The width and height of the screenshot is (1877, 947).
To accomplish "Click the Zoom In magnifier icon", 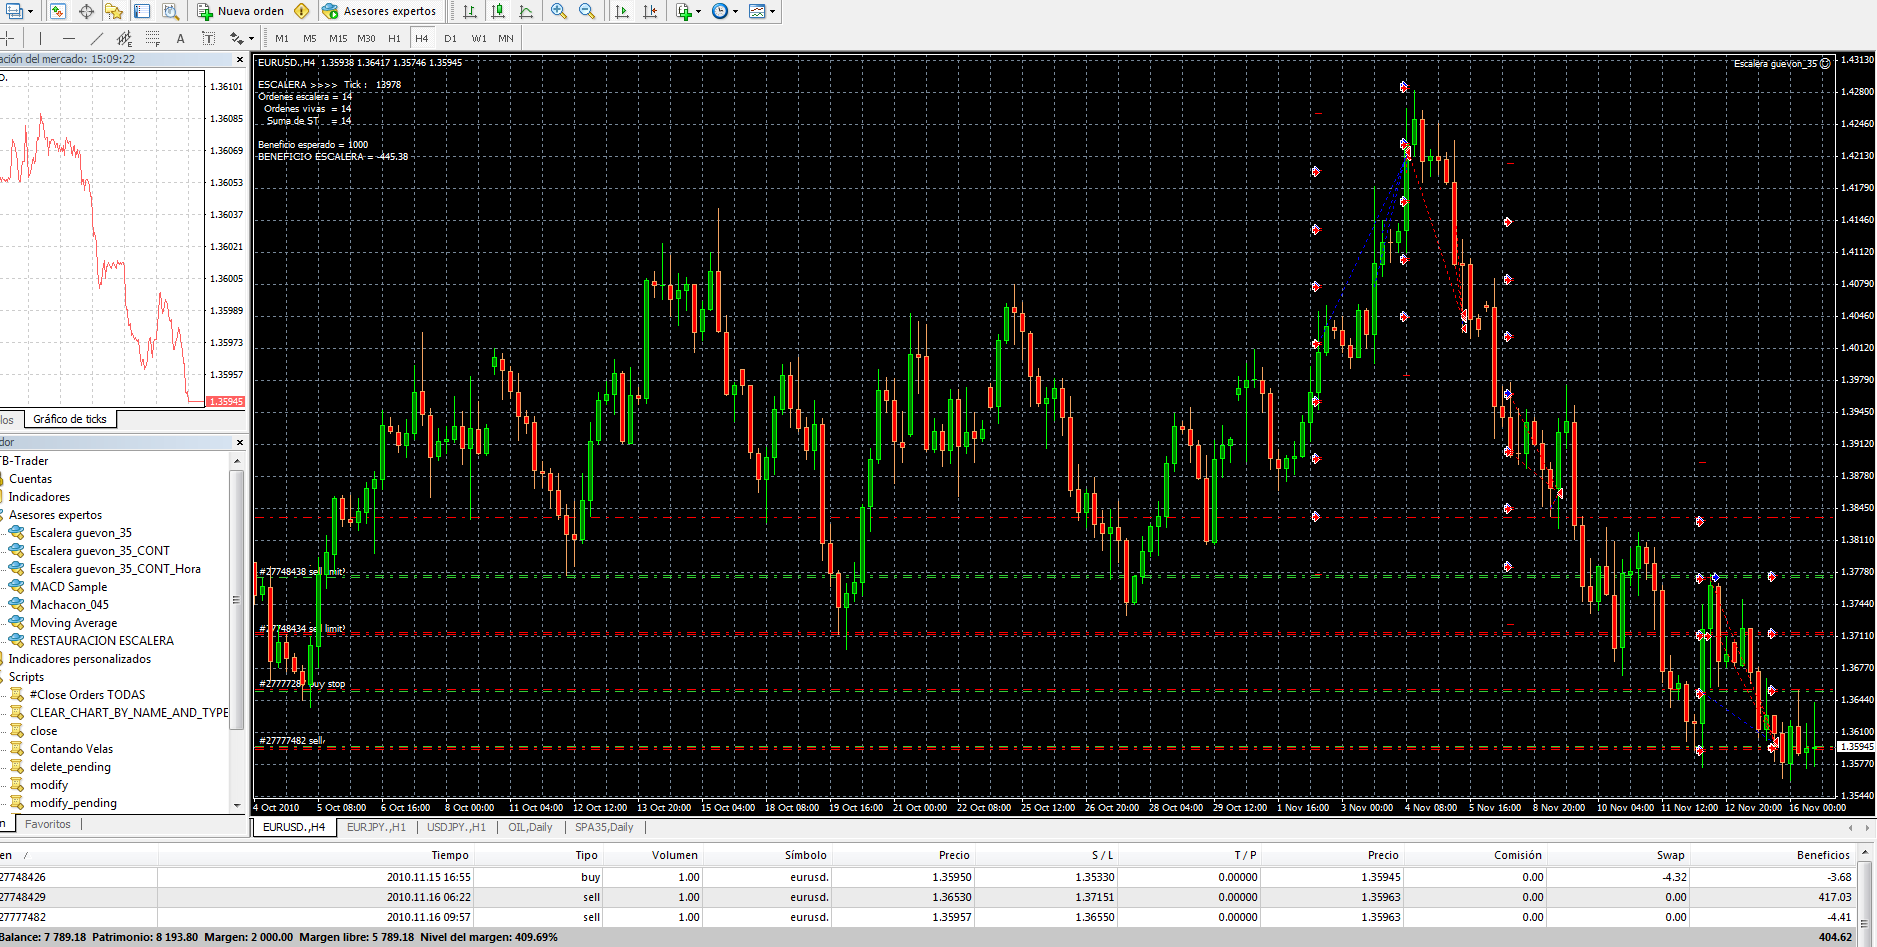I will [559, 11].
